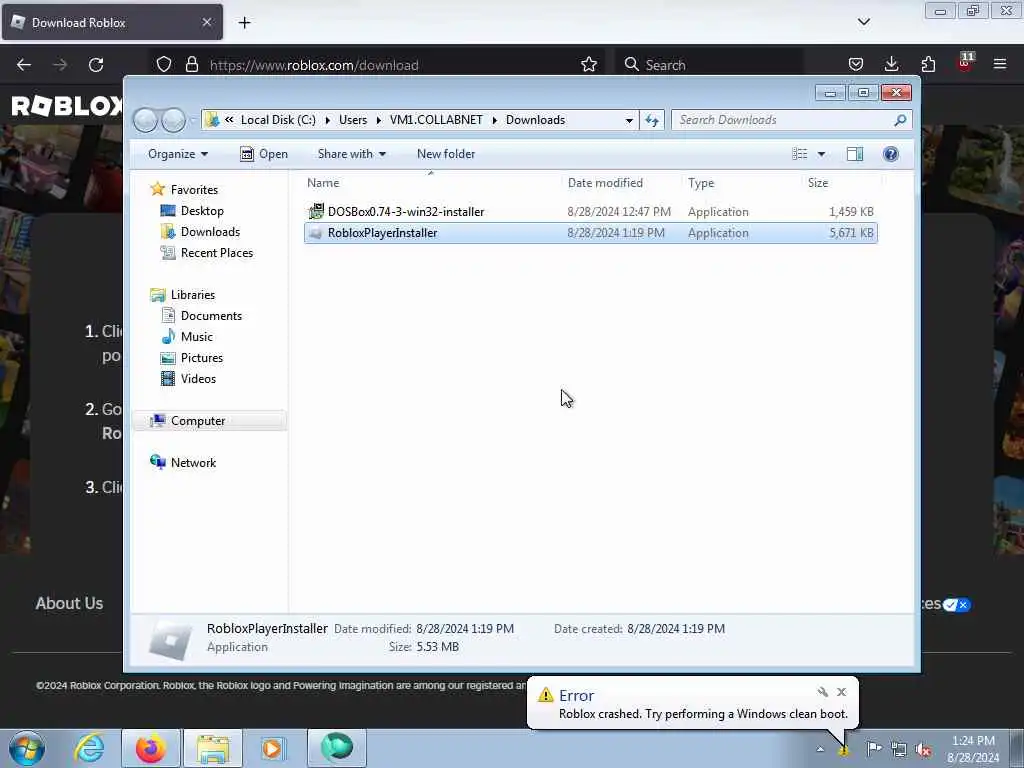Sort by Type column header
Image resolution: width=1024 pixels, height=768 pixels.
(741, 183)
